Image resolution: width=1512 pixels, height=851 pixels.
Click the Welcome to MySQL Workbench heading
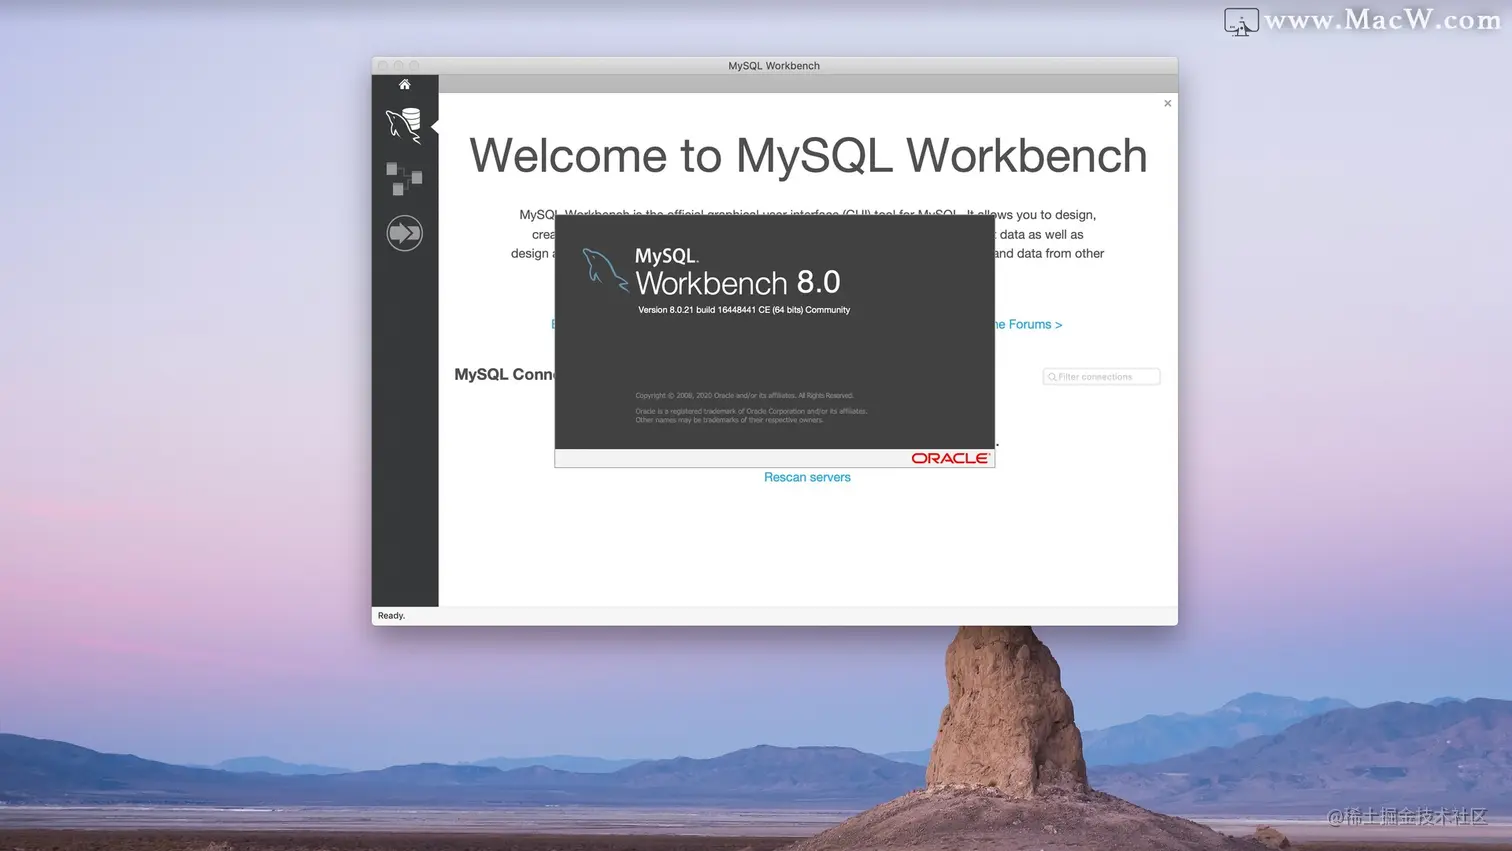click(808, 156)
